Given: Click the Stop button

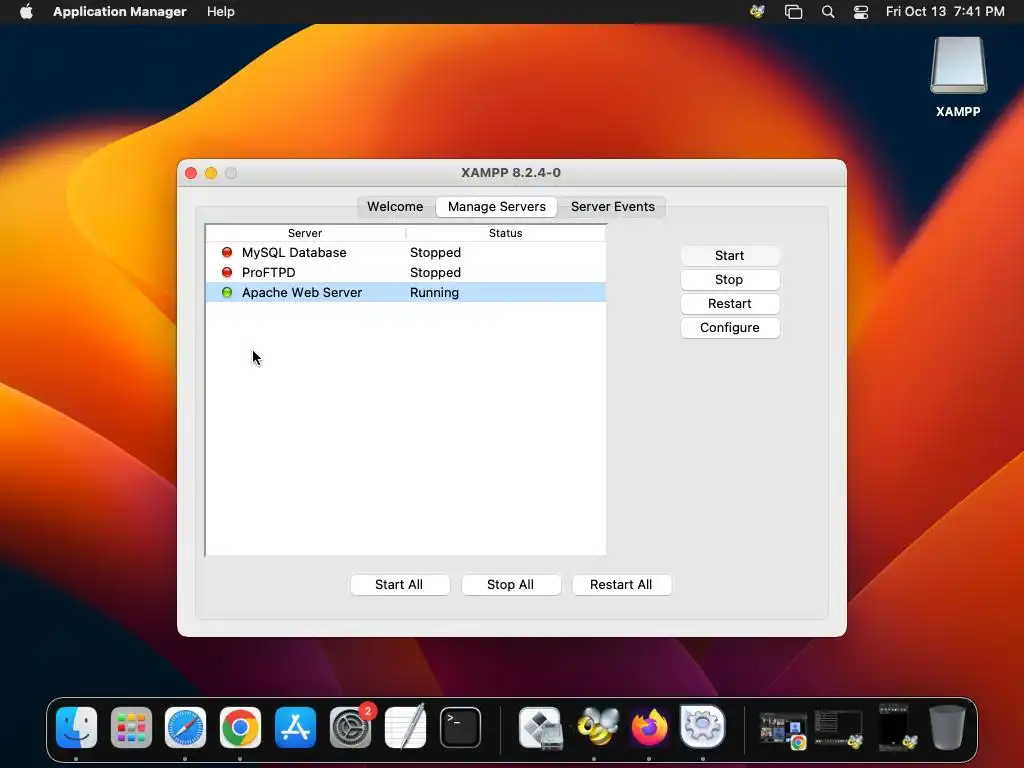Looking at the screenshot, I should click(x=729, y=280).
